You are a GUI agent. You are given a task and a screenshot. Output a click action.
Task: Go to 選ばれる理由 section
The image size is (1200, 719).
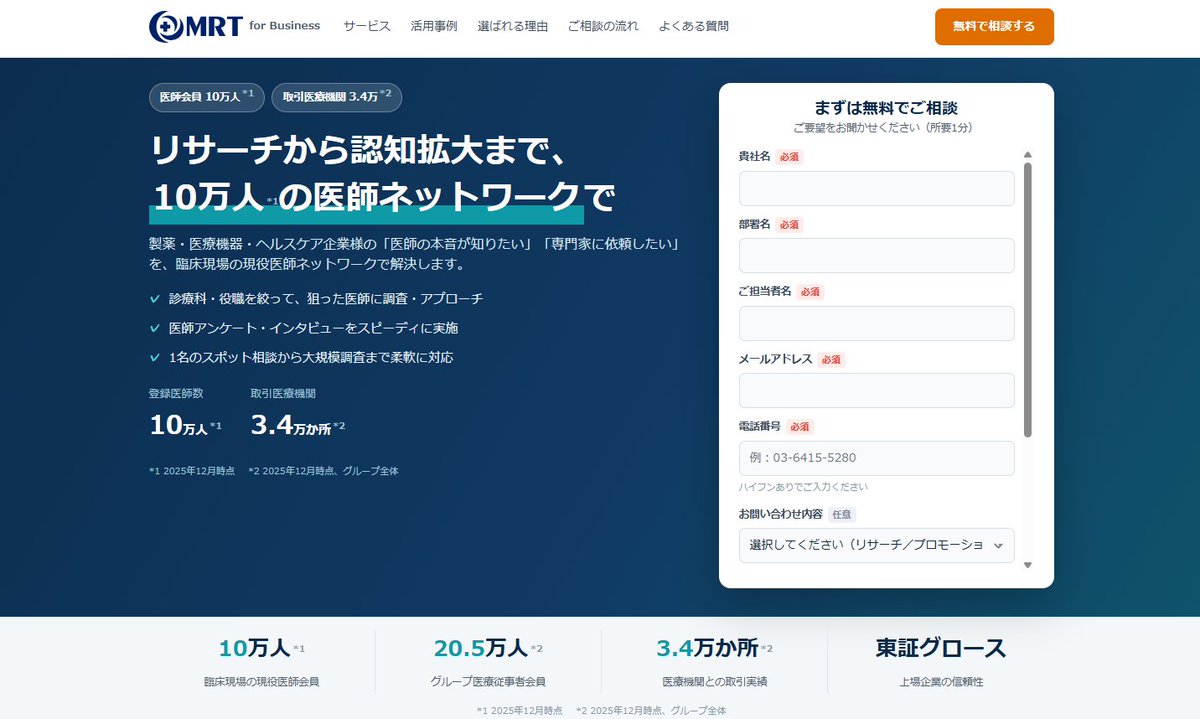tap(513, 26)
